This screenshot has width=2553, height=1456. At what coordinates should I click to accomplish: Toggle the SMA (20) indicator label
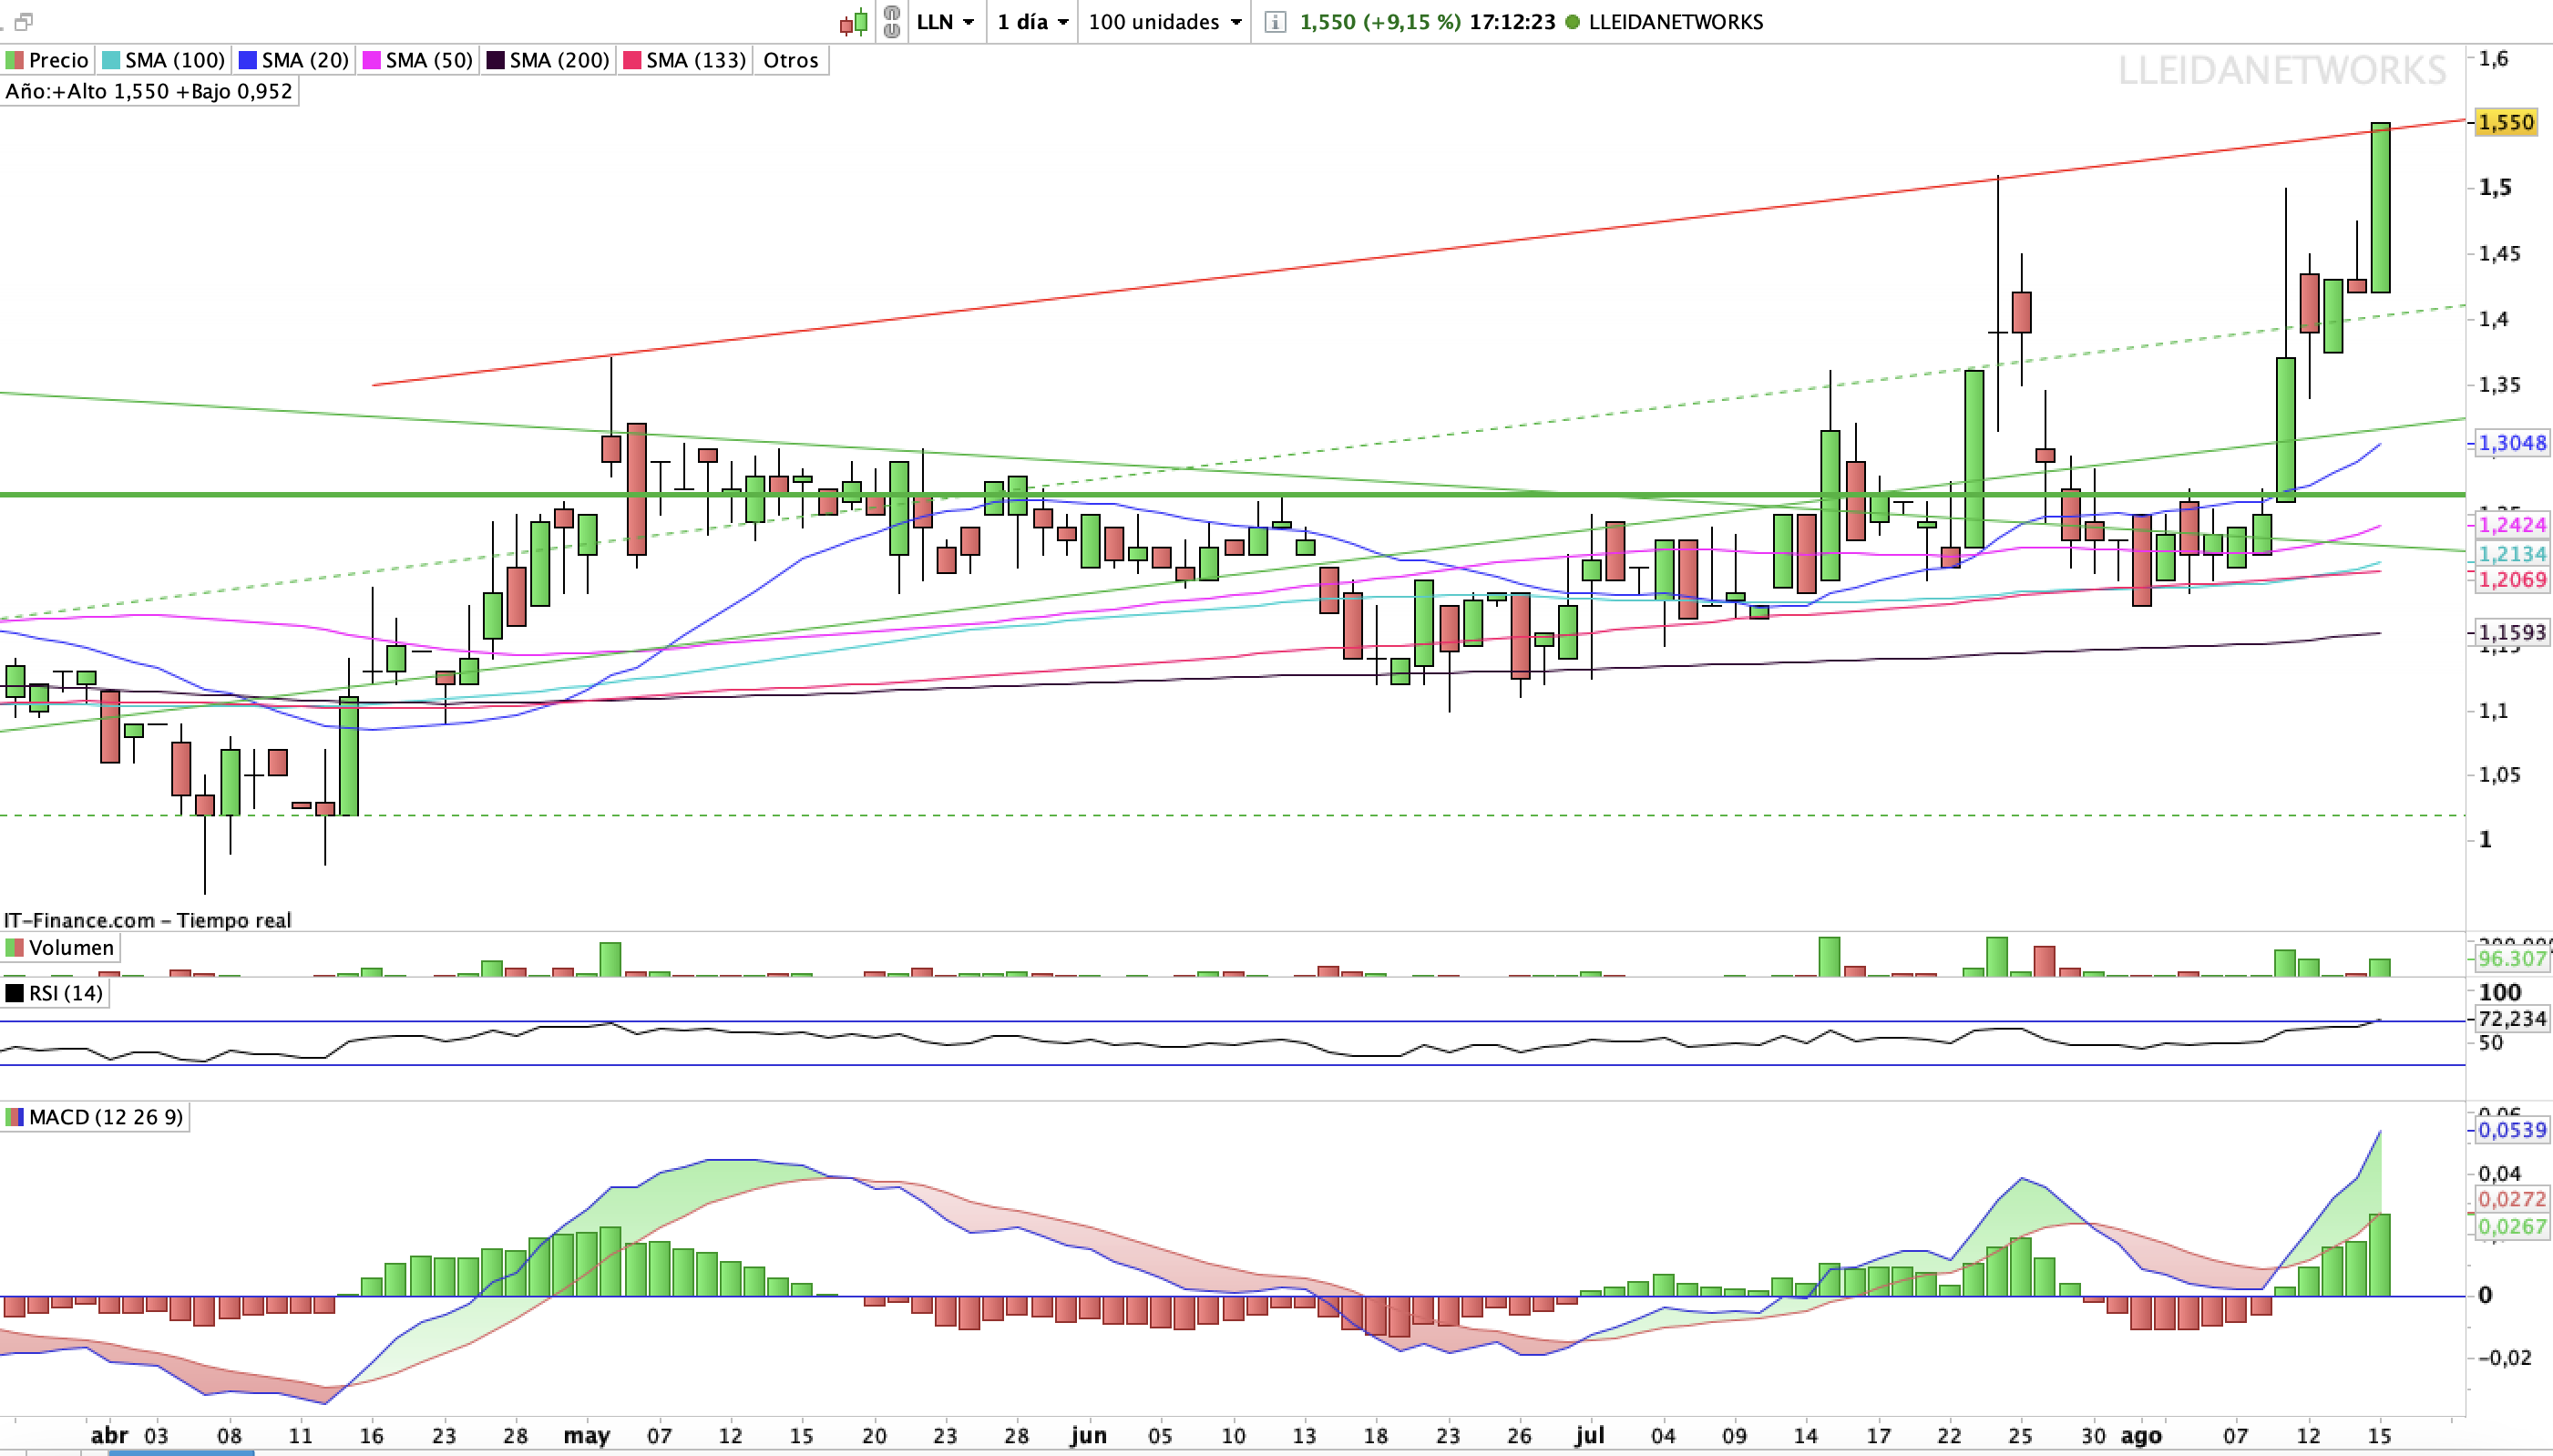pyautogui.click(x=294, y=60)
